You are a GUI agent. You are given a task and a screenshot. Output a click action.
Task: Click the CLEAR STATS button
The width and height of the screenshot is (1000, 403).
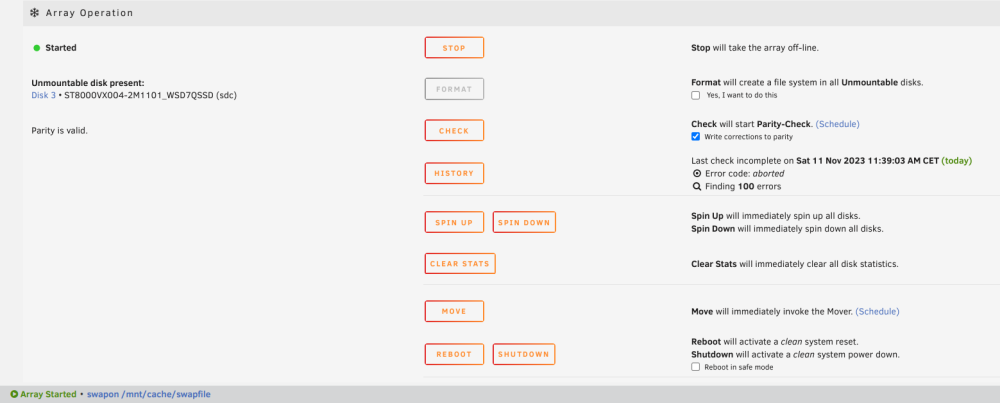pos(460,263)
